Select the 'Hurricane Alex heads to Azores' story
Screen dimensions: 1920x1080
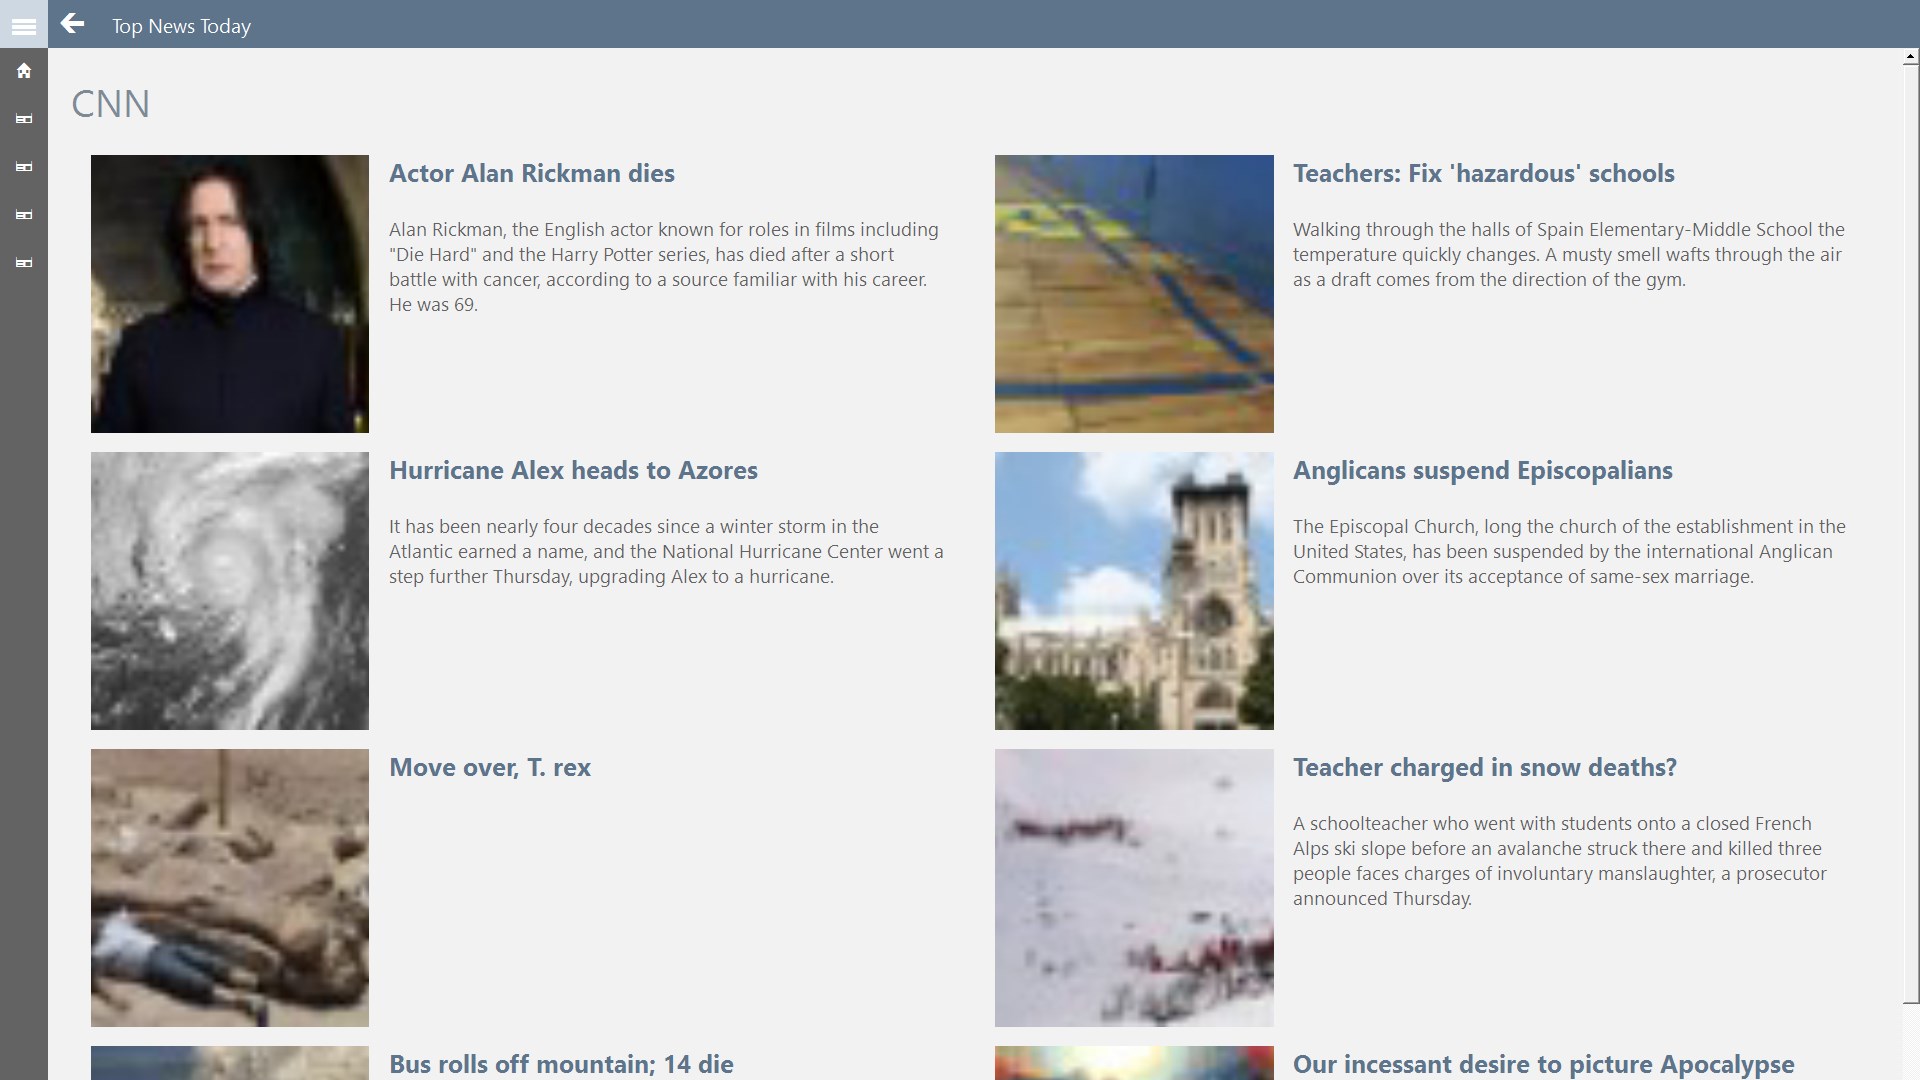coord(572,470)
